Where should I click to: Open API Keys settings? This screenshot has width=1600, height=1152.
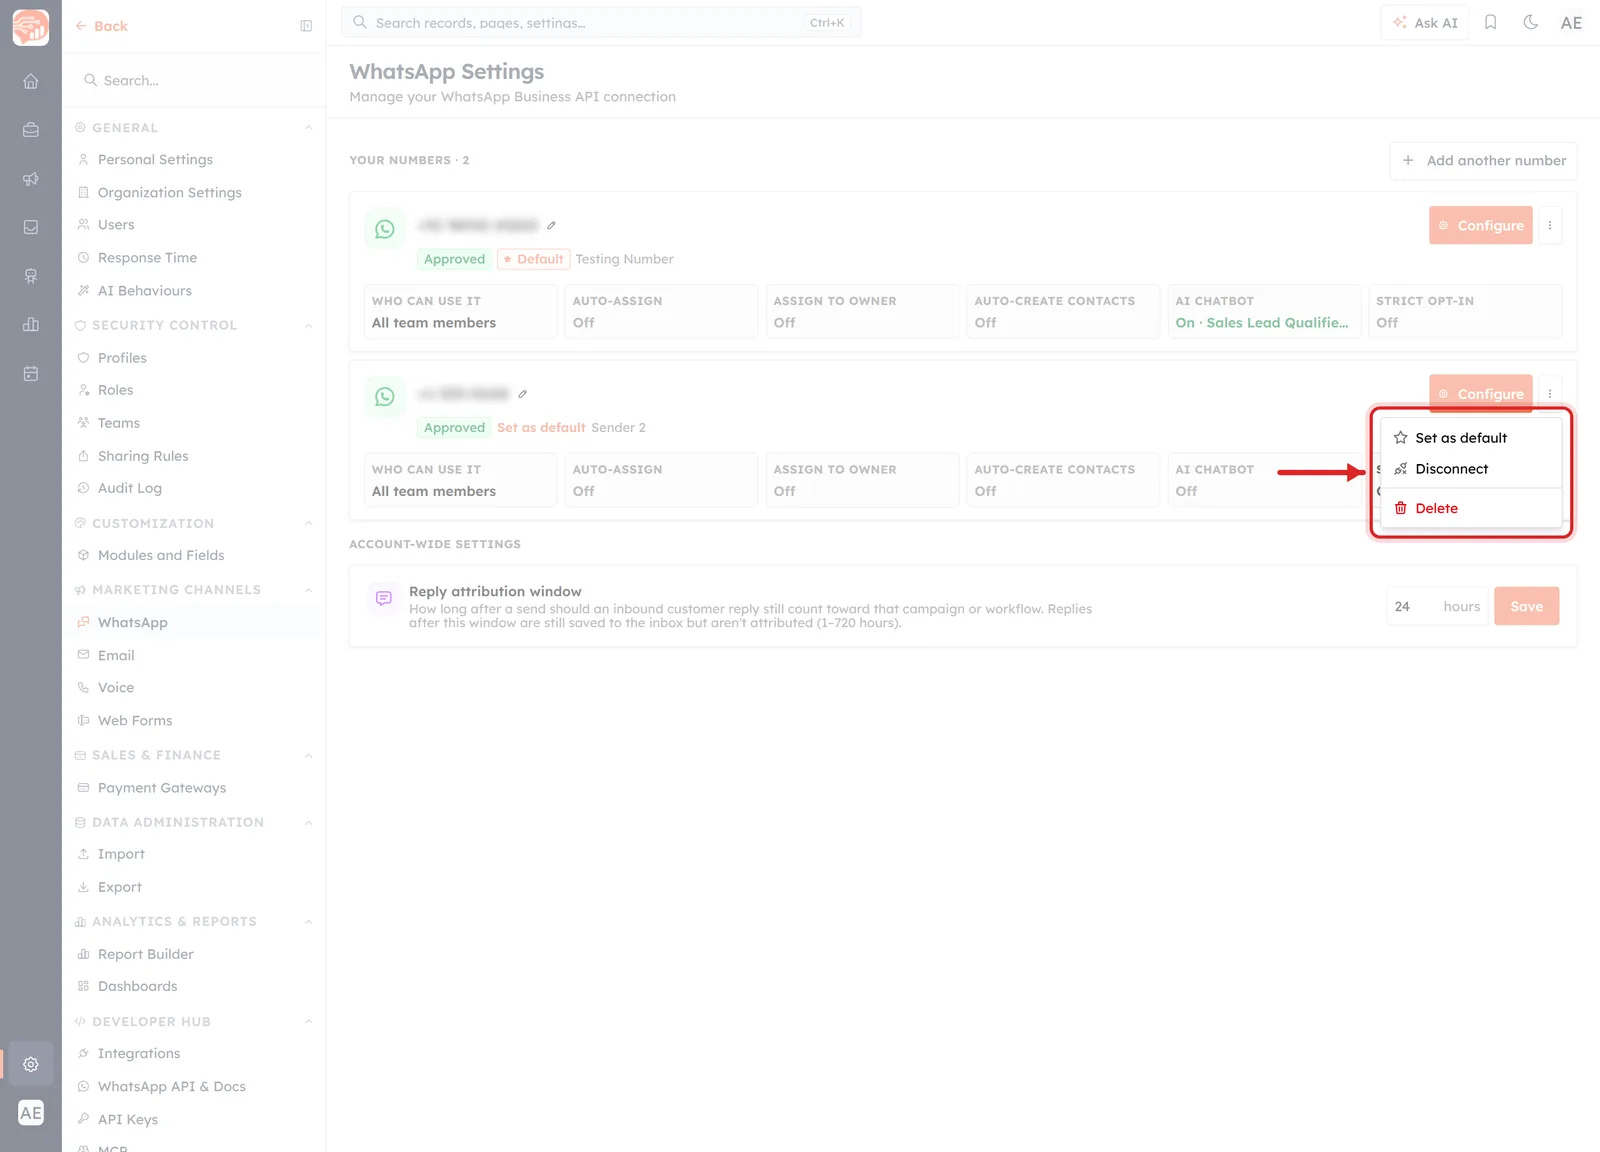(128, 1119)
